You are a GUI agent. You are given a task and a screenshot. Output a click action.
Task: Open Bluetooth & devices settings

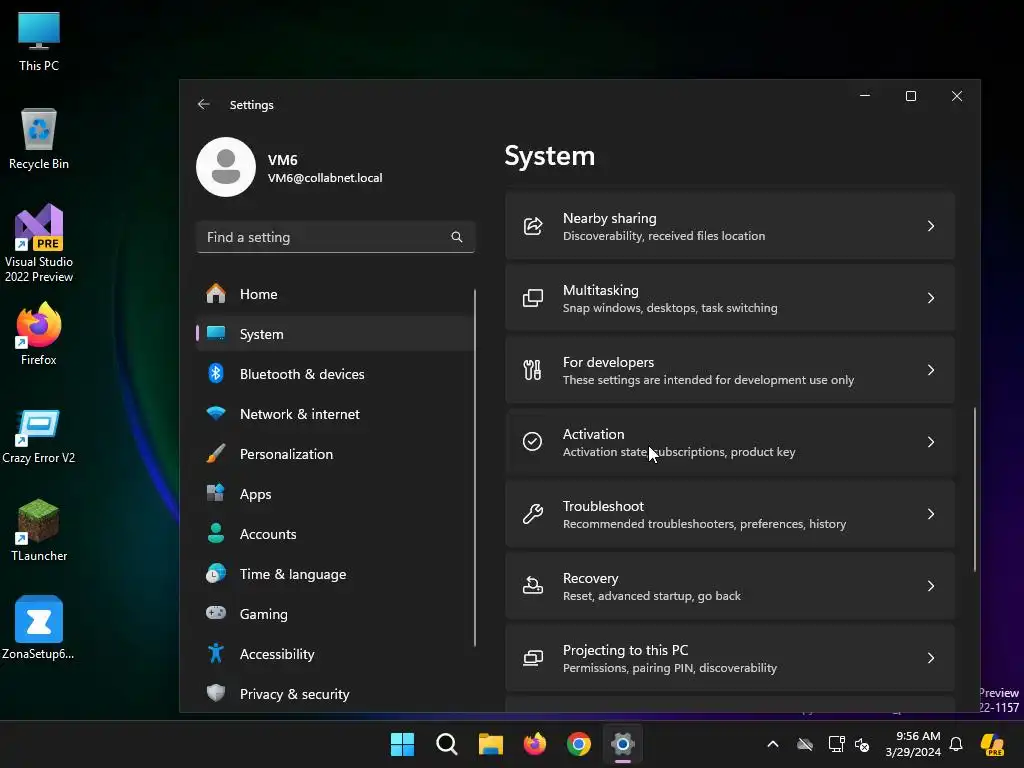point(334,374)
